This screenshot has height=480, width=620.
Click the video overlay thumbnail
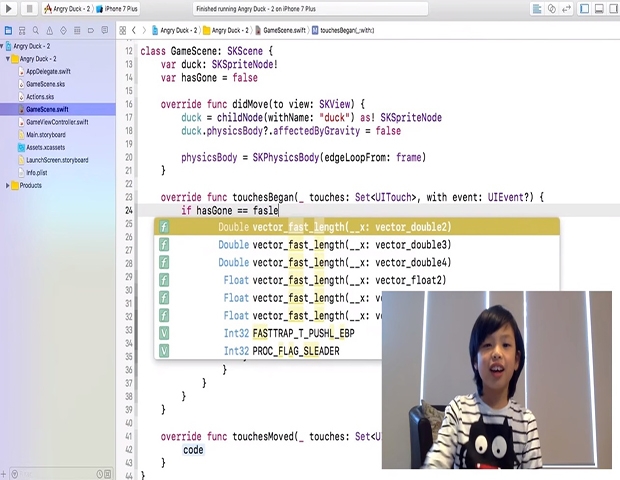click(x=497, y=380)
